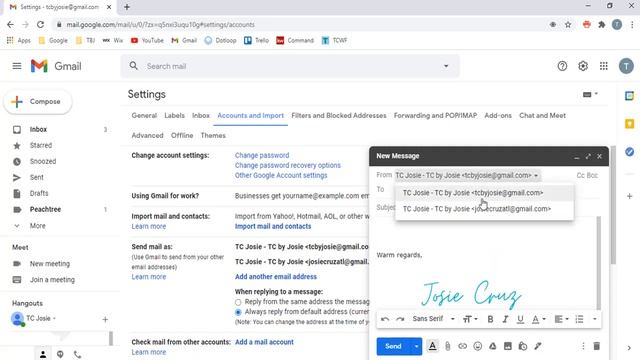Screen dimensions: 640x360
Task: Expand More labels in sidebar
Action: (38, 226)
